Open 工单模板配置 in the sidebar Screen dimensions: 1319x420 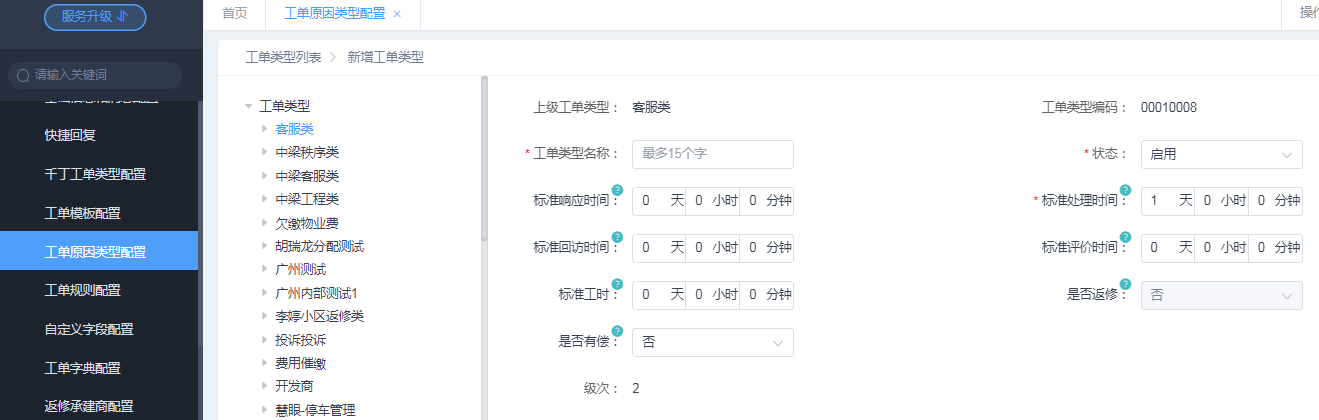[83, 212]
